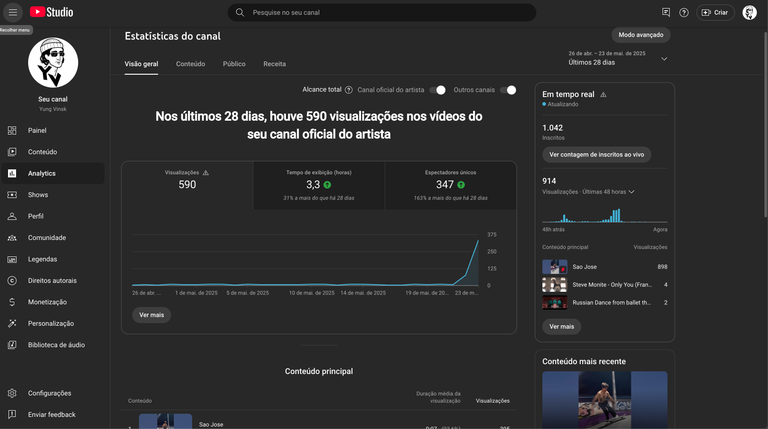Viewport: 768px width, 429px height.
Task: Switch to Receita tab
Action: [x=274, y=64]
